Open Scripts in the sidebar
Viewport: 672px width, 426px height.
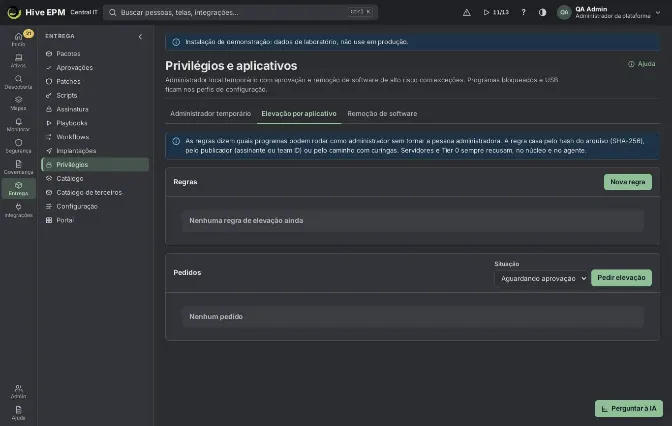[x=95, y=95]
